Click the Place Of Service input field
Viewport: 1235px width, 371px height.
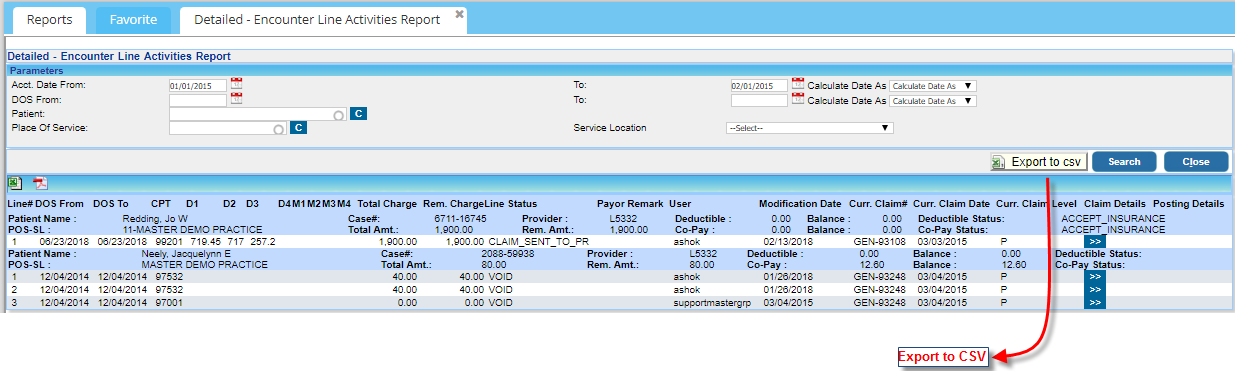coord(227,128)
